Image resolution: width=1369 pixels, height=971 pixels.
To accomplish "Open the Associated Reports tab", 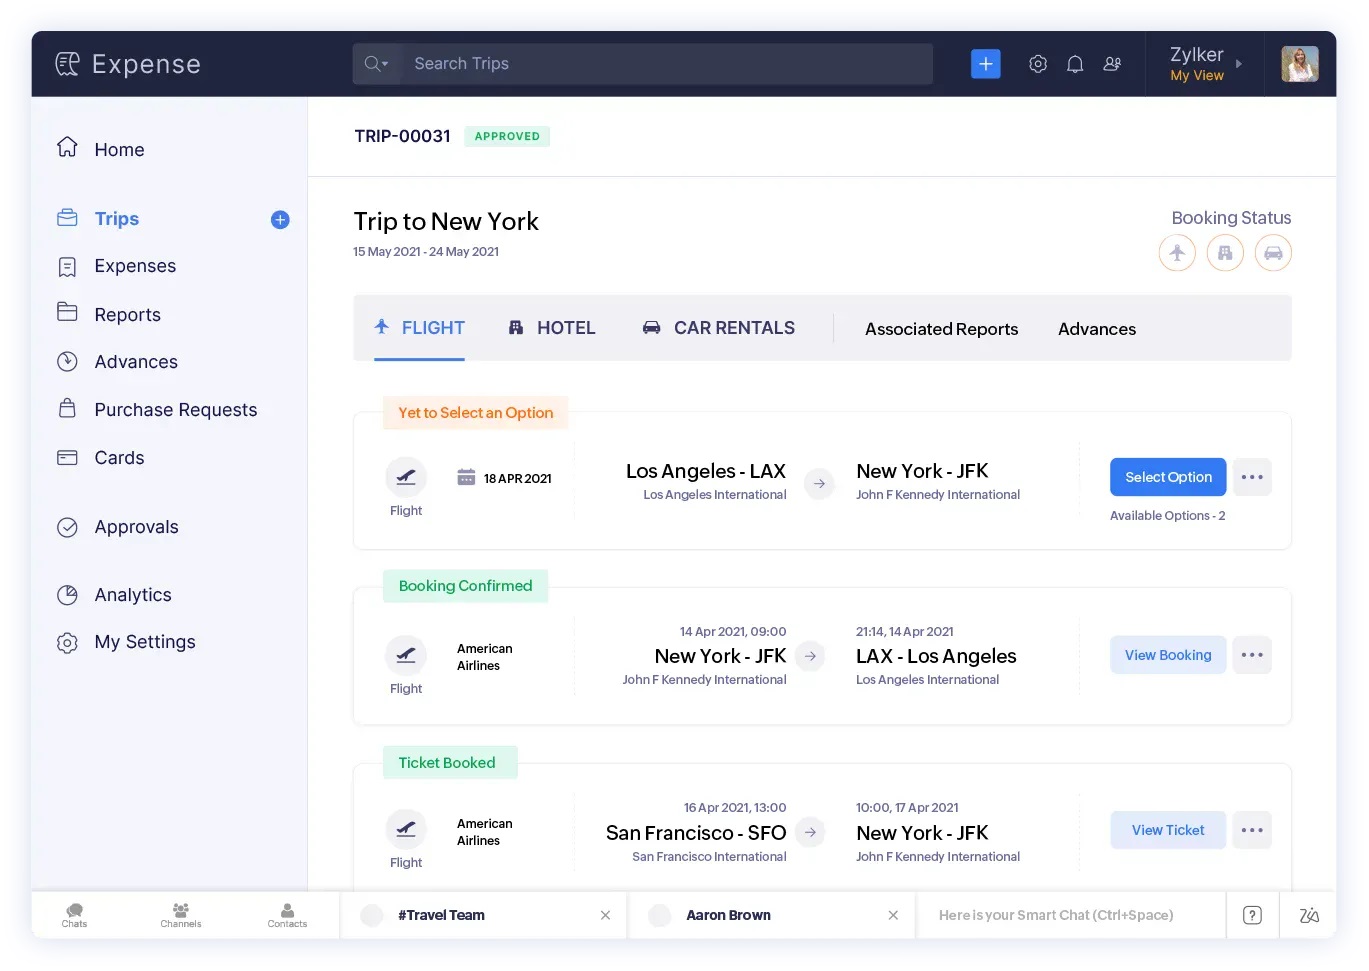I will tap(941, 328).
